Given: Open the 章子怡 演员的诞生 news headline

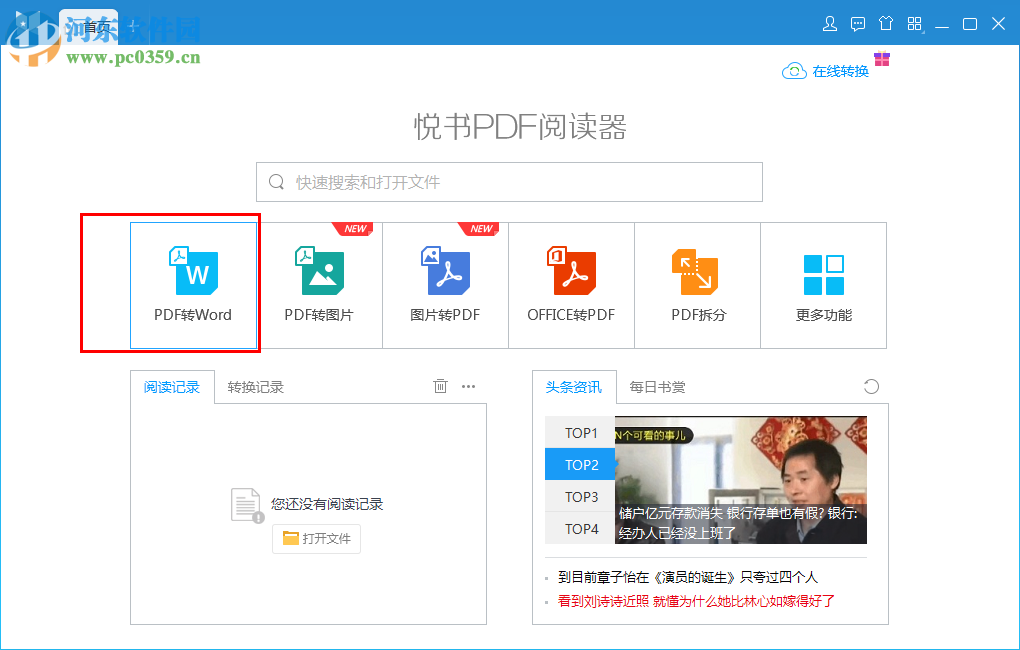Looking at the screenshot, I should [688, 577].
